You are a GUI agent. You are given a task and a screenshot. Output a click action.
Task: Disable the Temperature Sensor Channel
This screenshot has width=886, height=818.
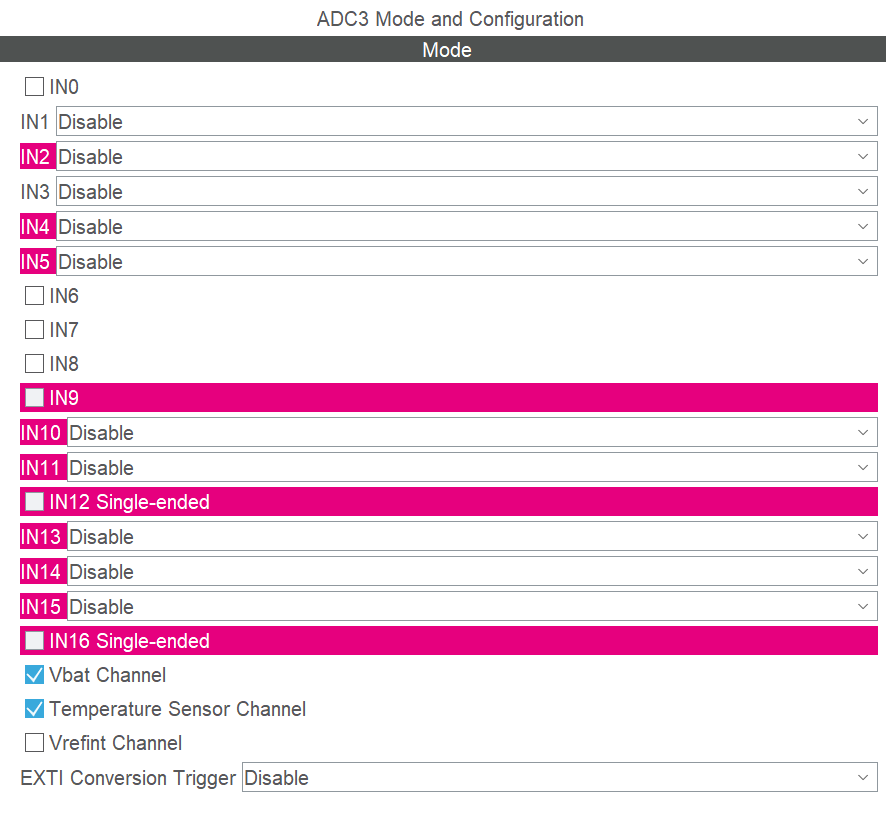(x=35, y=709)
